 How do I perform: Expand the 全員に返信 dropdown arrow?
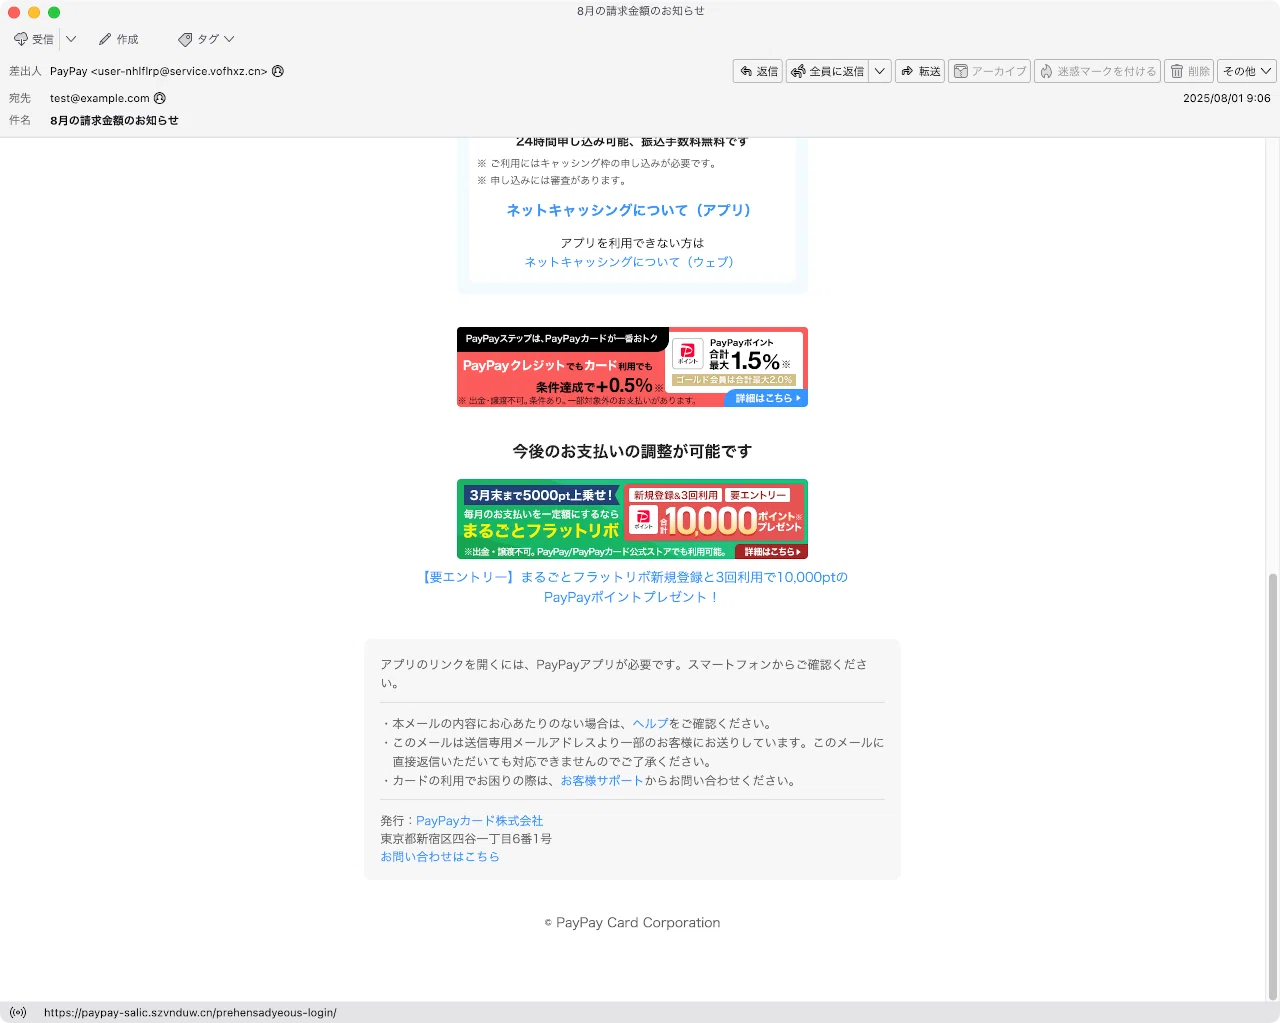(x=880, y=71)
